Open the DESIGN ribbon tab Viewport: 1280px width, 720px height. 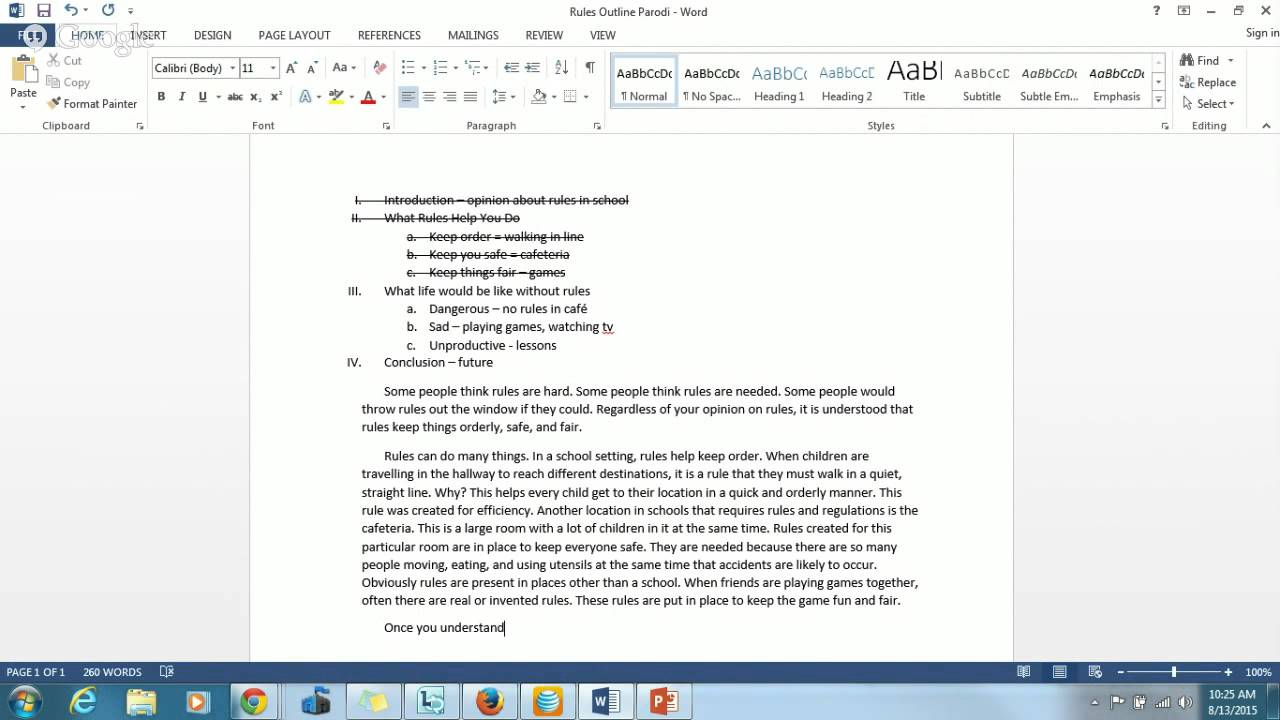(x=212, y=35)
